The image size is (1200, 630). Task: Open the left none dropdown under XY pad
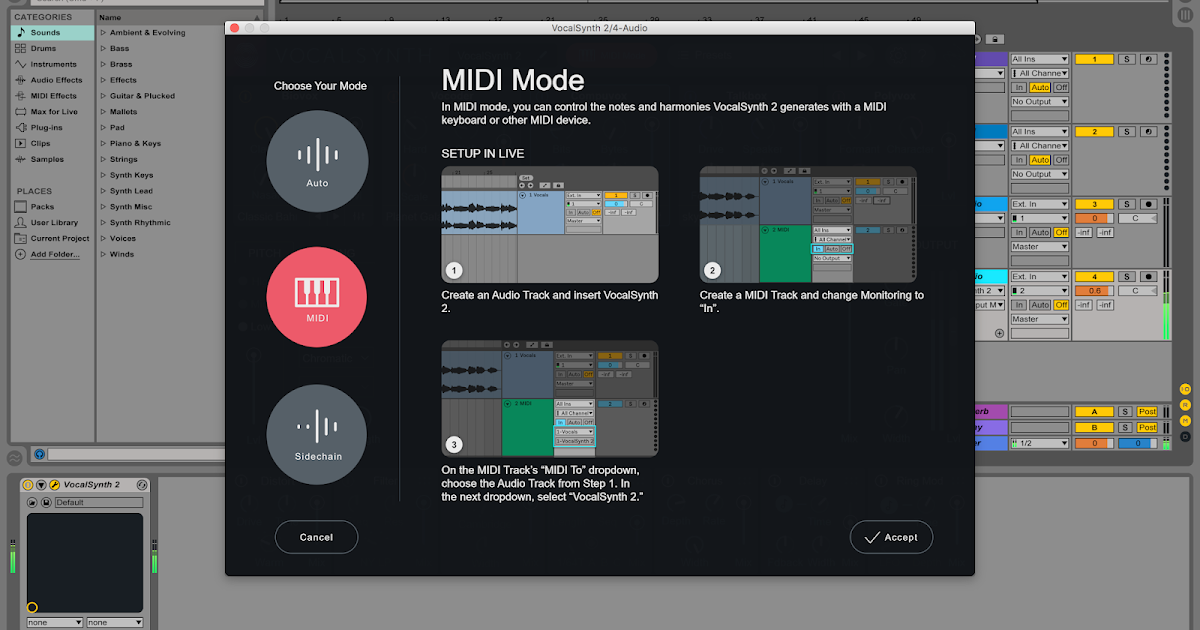tap(54, 622)
